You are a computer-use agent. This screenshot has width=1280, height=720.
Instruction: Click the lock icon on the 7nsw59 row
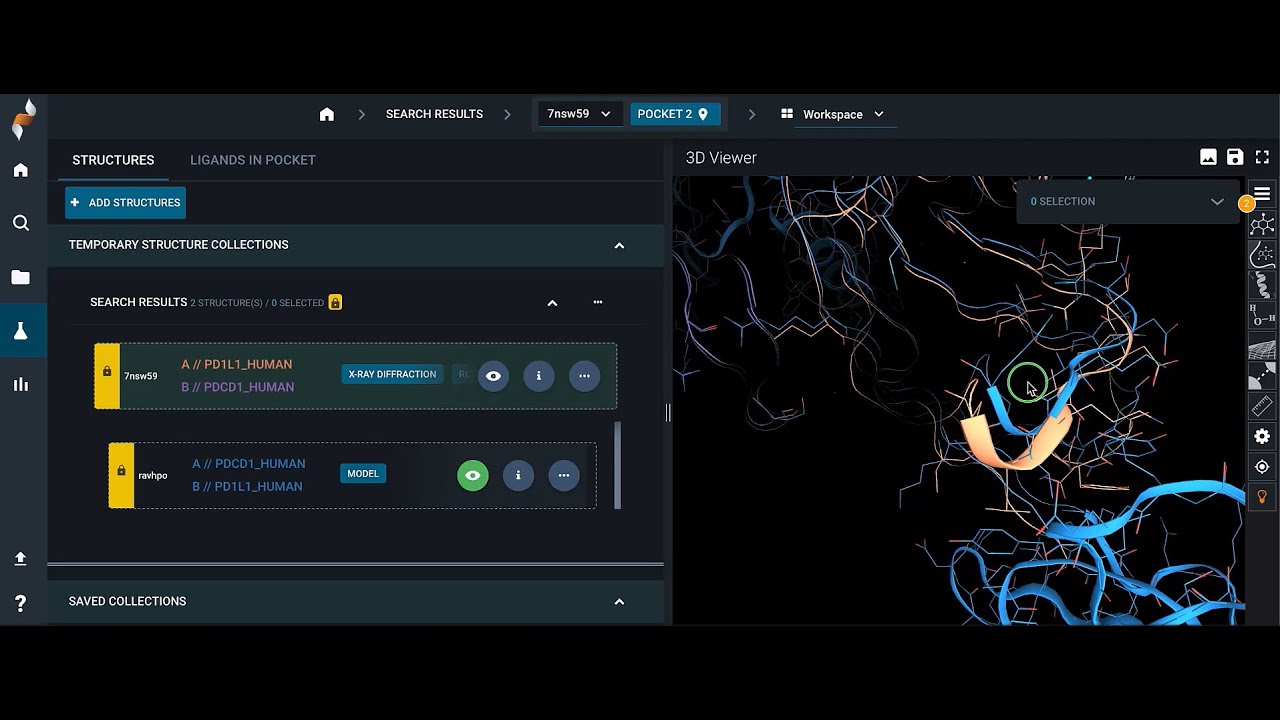(107, 372)
